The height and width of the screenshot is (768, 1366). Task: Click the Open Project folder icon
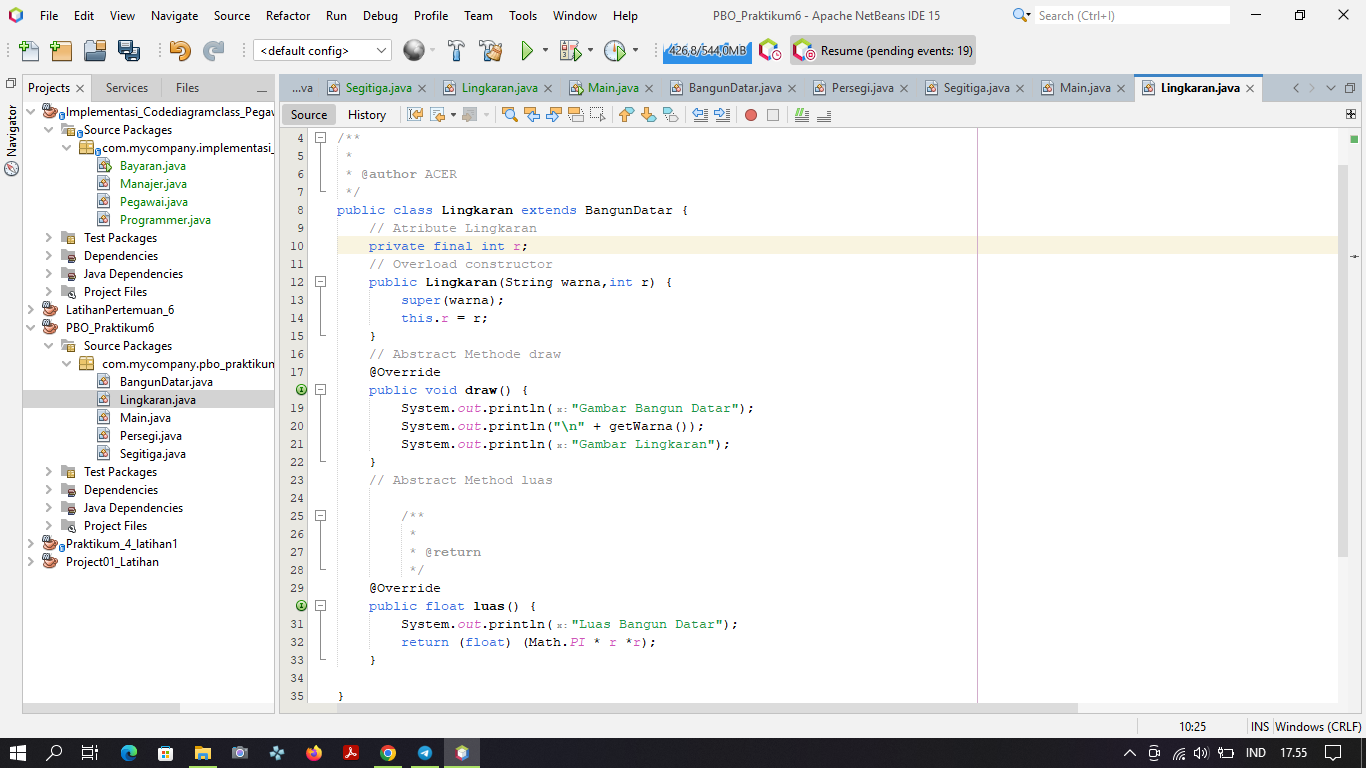[x=95, y=51]
